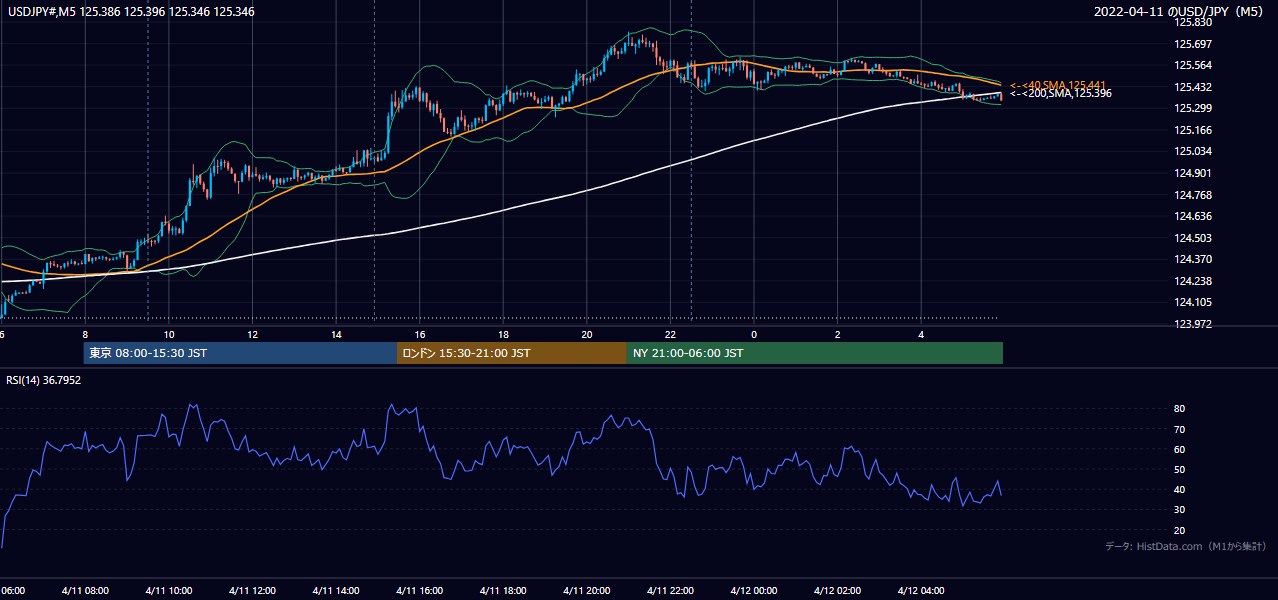Click the bottom time label 4/11 14:00
The width and height of the screenshot is (1278, 600).
(x=336, y=590)
